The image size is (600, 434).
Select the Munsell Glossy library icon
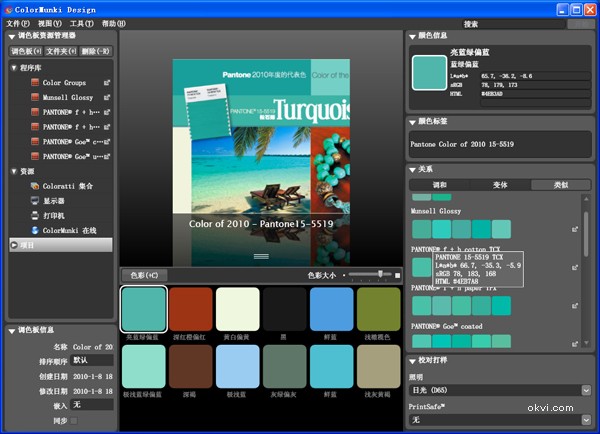pos(35,97)
